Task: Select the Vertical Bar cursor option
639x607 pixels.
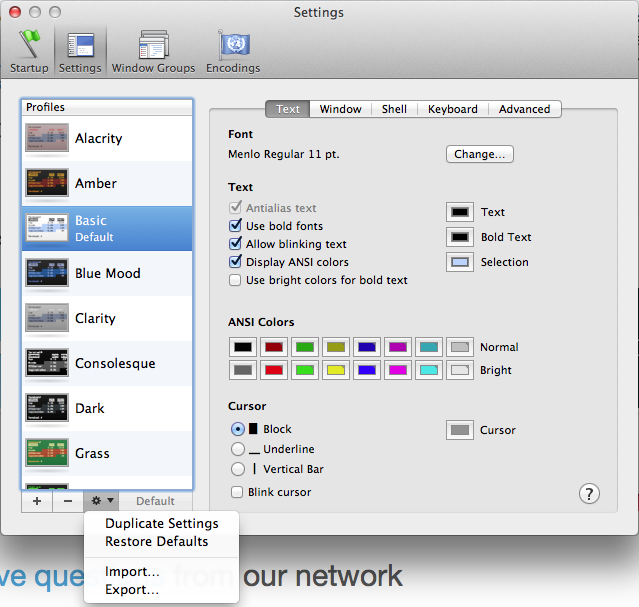Action: (x=238, y=469)
